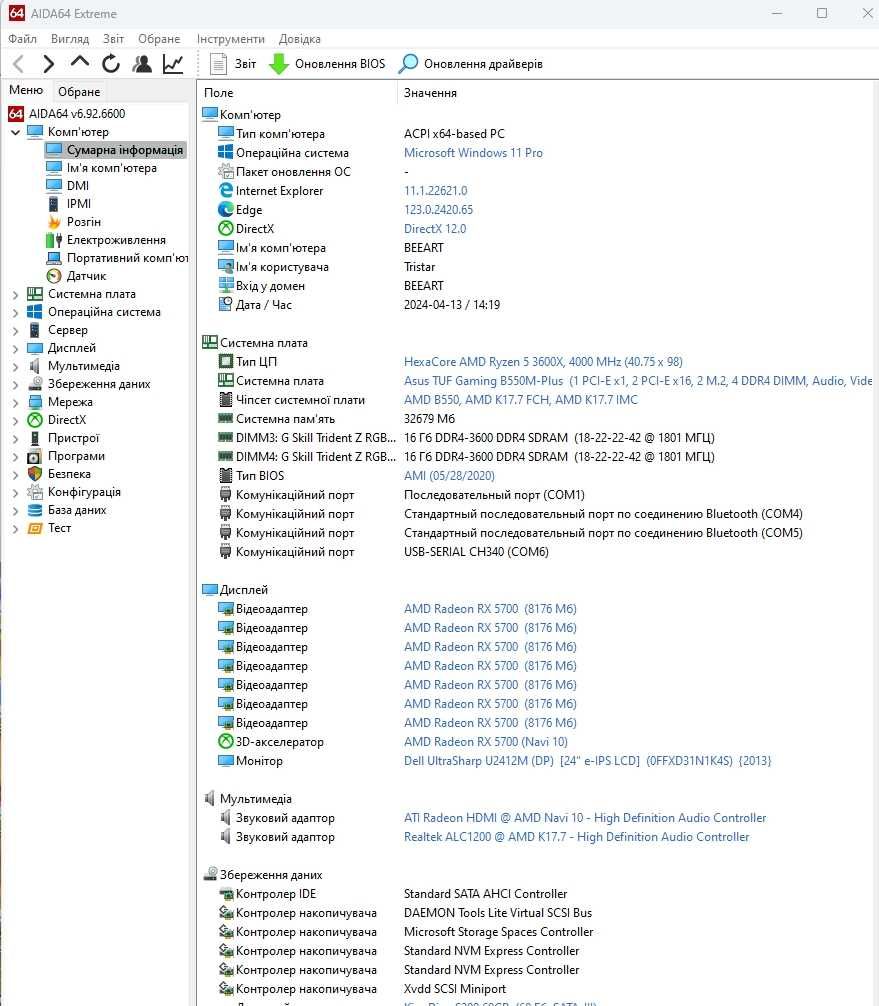Click the Тест tree icon
The image size is (879, 1006).
(x=35, y=527)
